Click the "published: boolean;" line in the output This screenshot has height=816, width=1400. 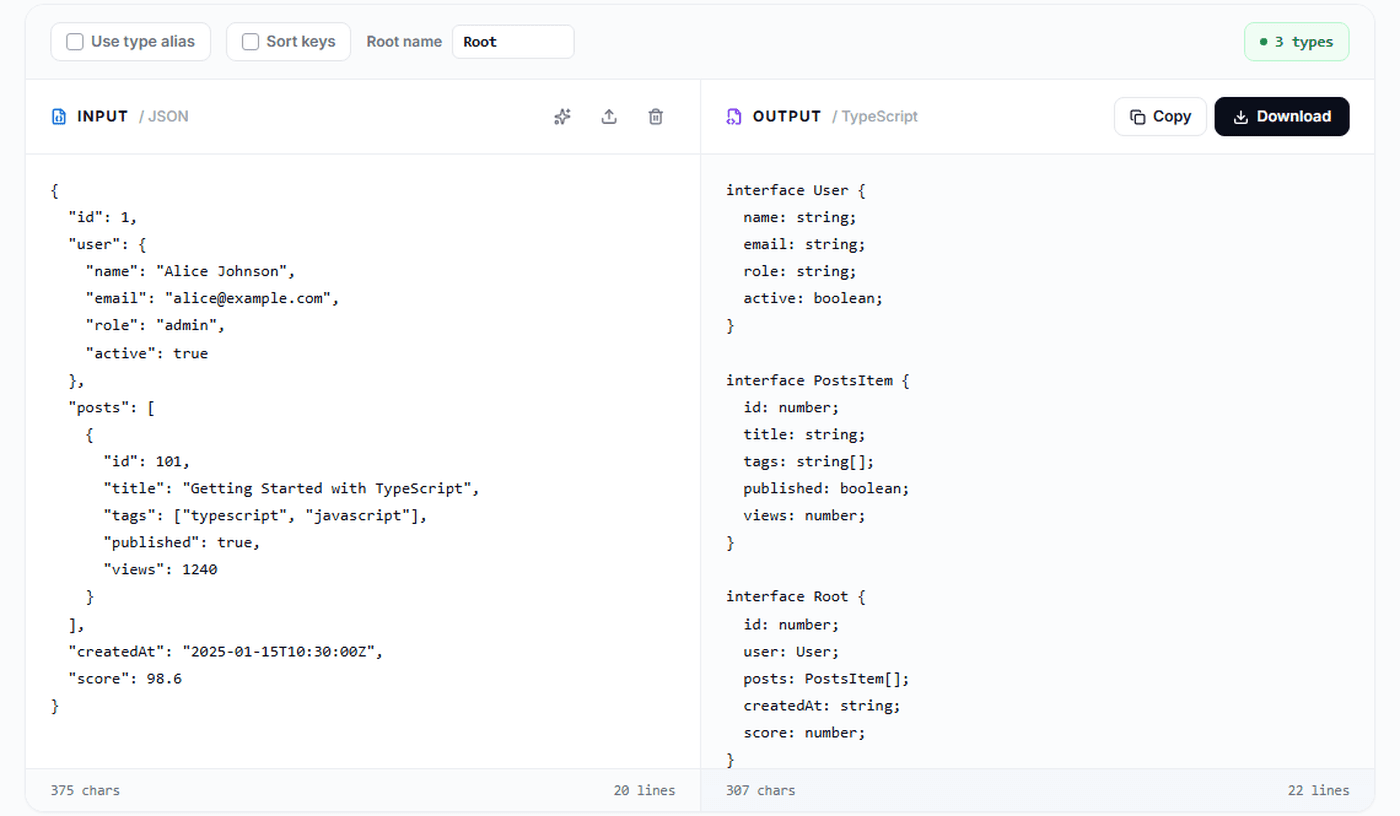(x=827, y=488)
